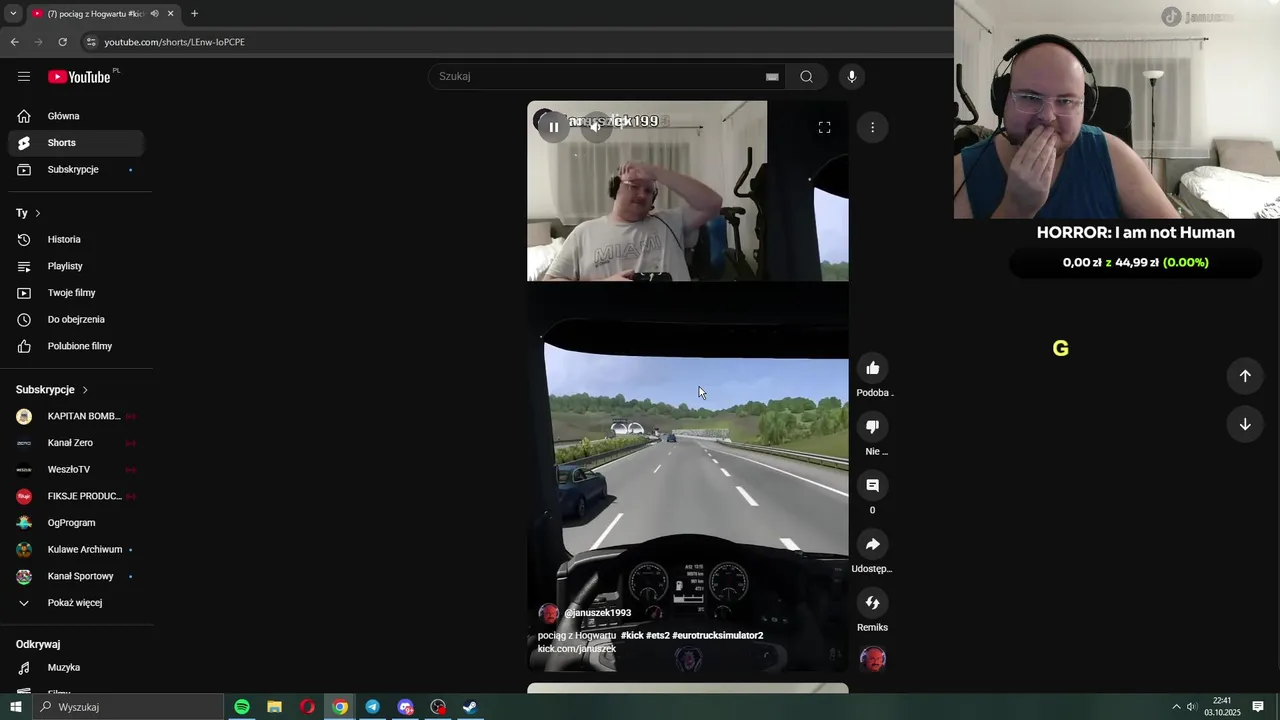Open @januszek1993 channel from the Short
Viewport: 1280px width, 720px height.
(597, 613)
